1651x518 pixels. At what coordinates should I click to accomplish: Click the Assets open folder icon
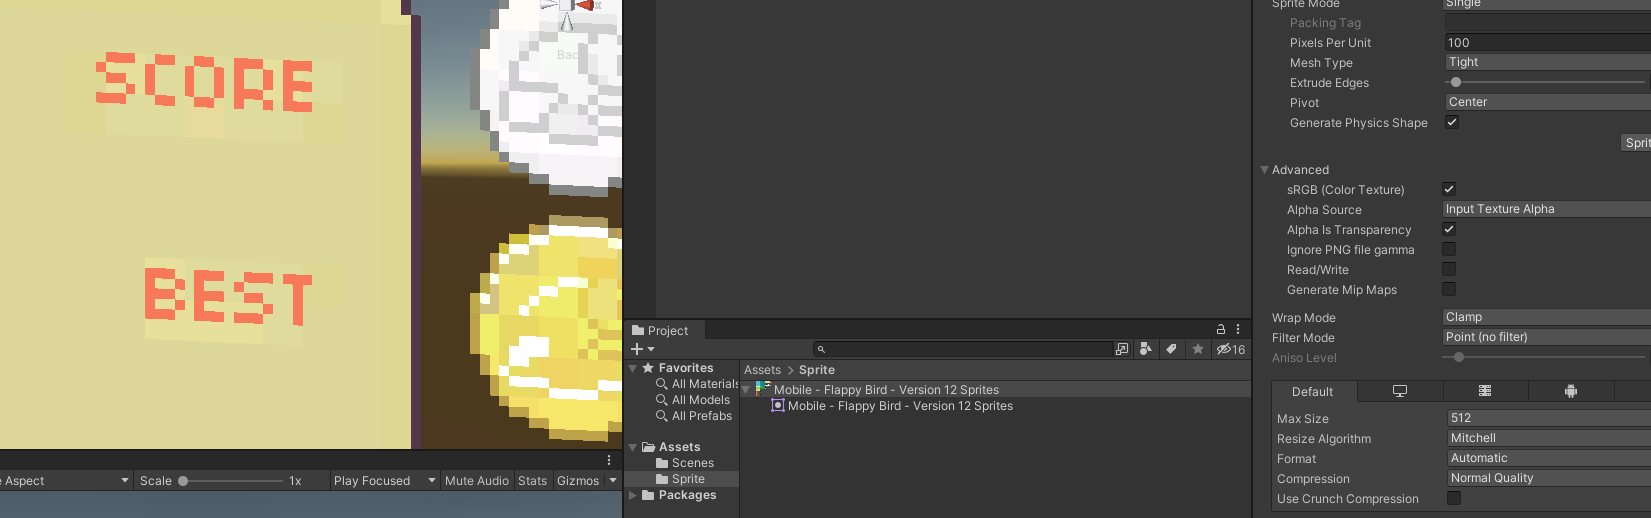coord(648,447)
